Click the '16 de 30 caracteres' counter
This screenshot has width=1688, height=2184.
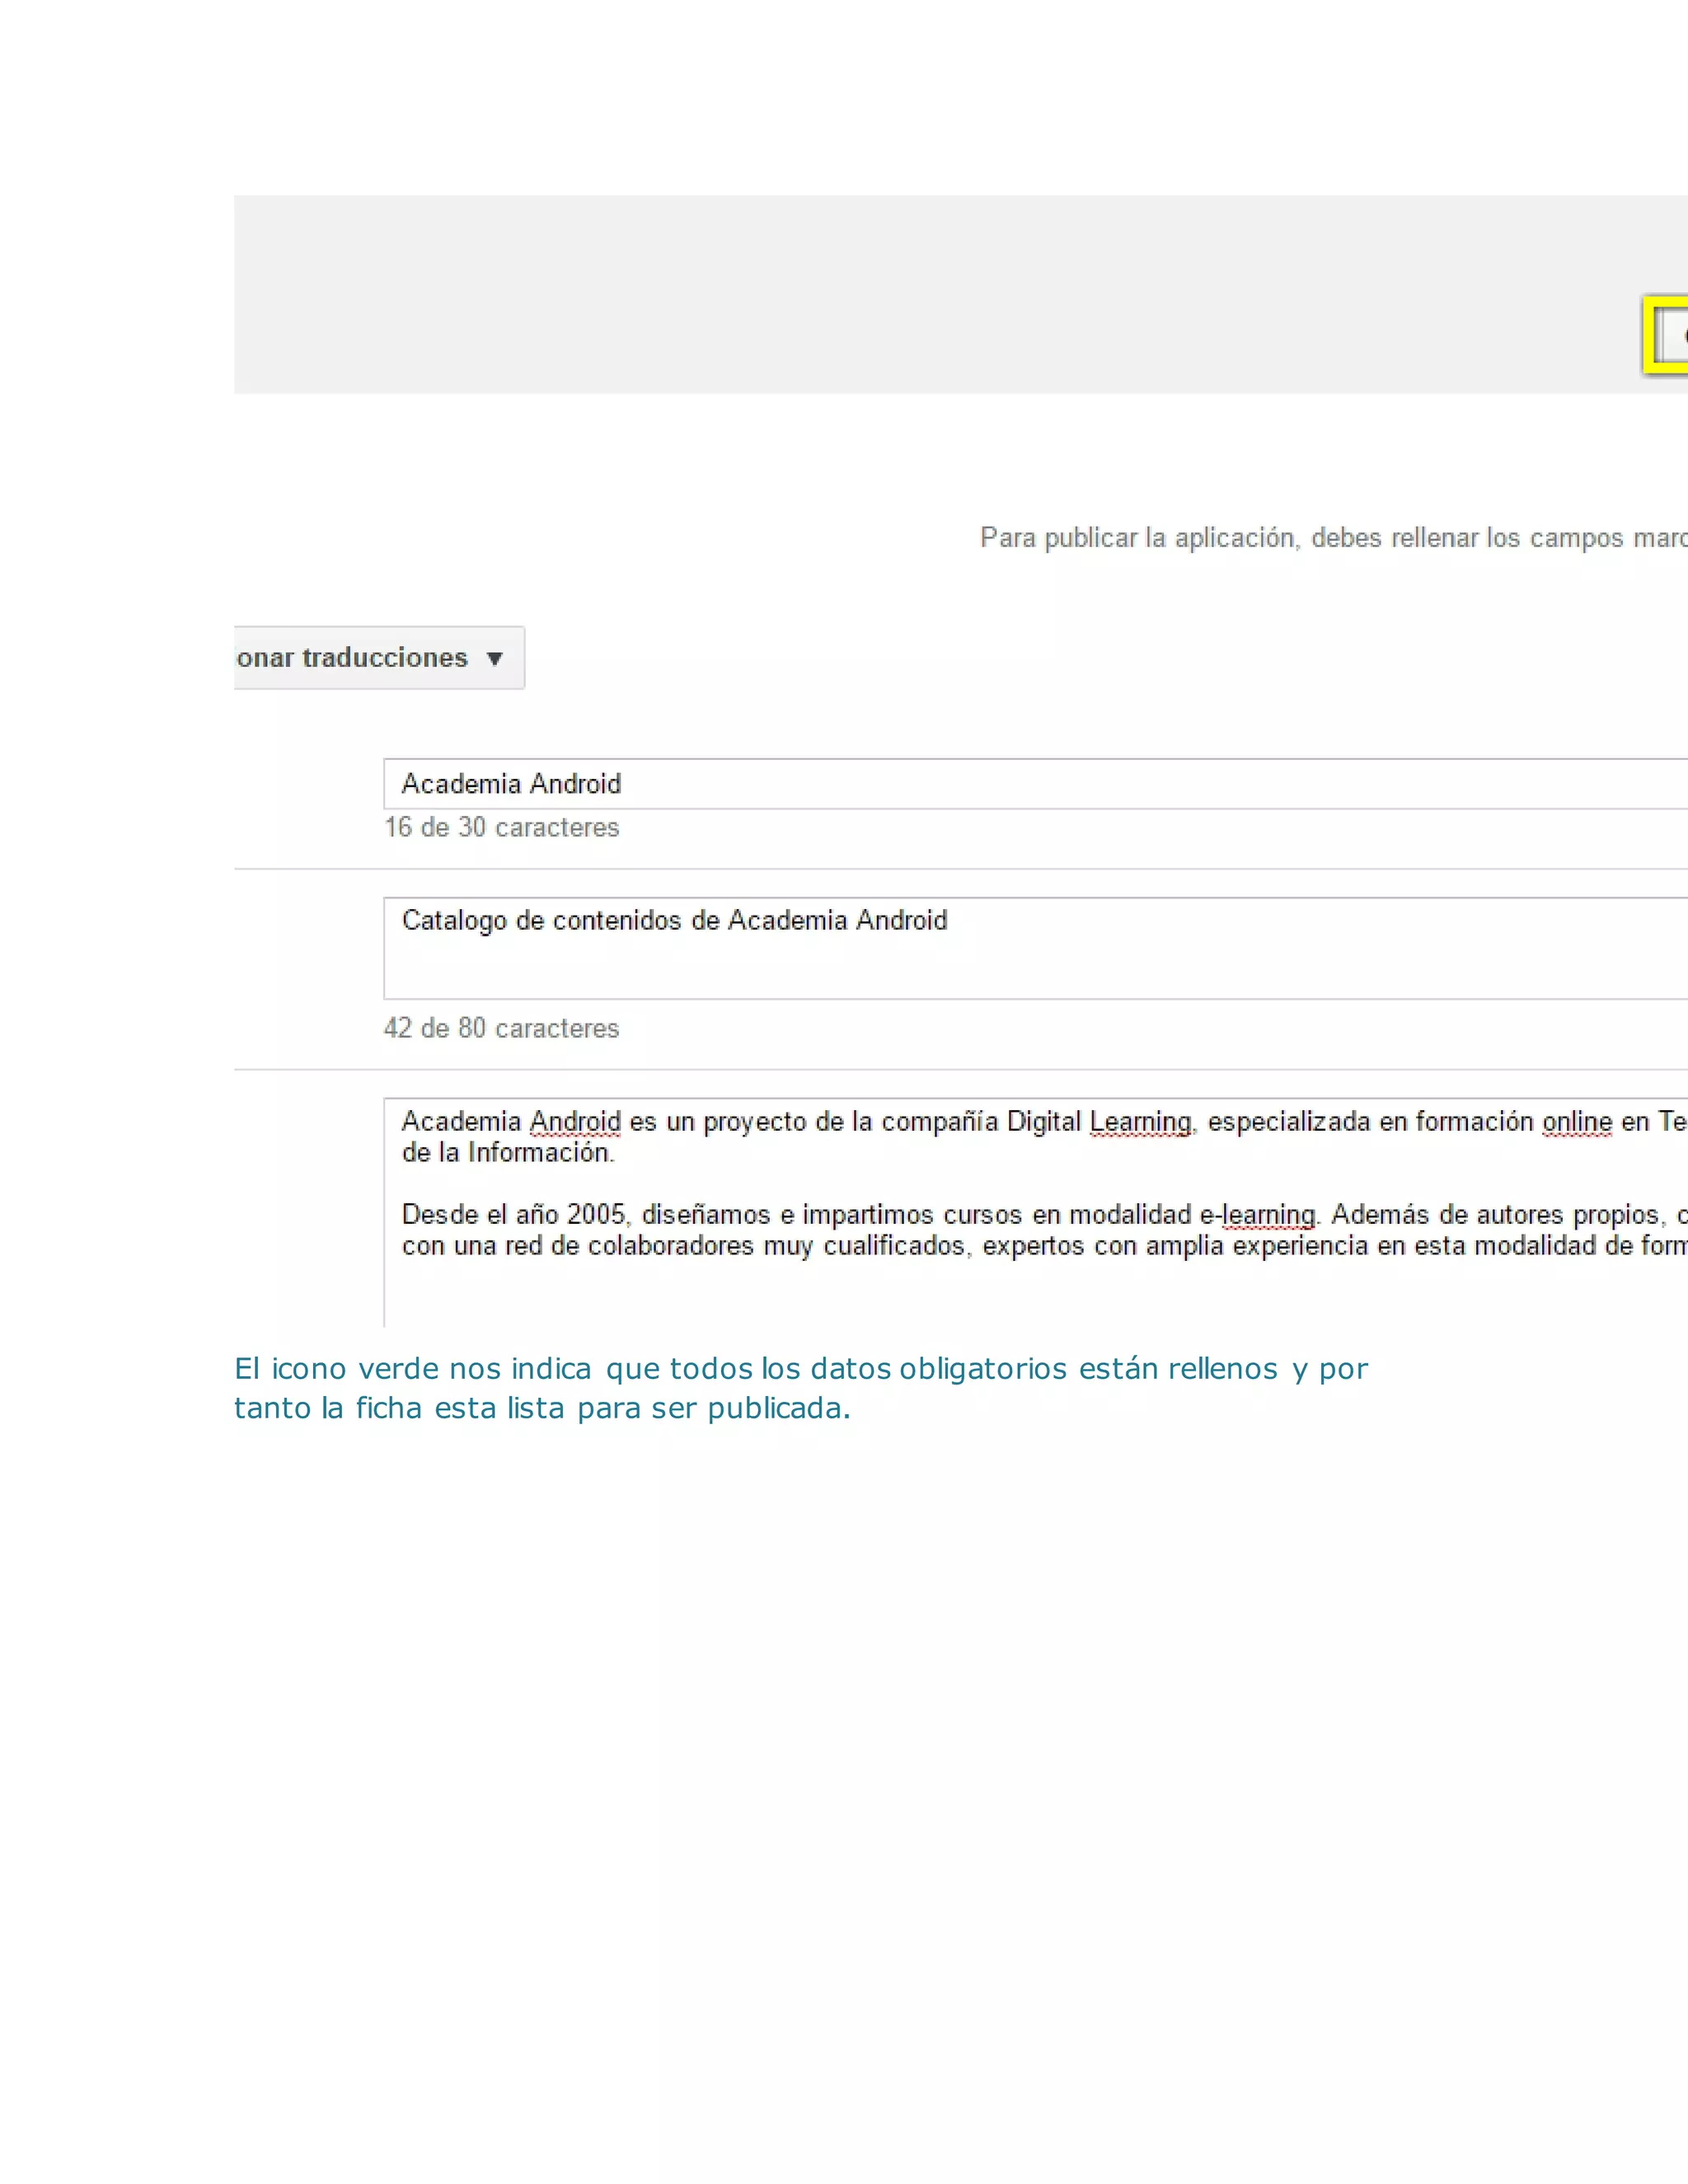pyautogui.click(x=502, y=828)
